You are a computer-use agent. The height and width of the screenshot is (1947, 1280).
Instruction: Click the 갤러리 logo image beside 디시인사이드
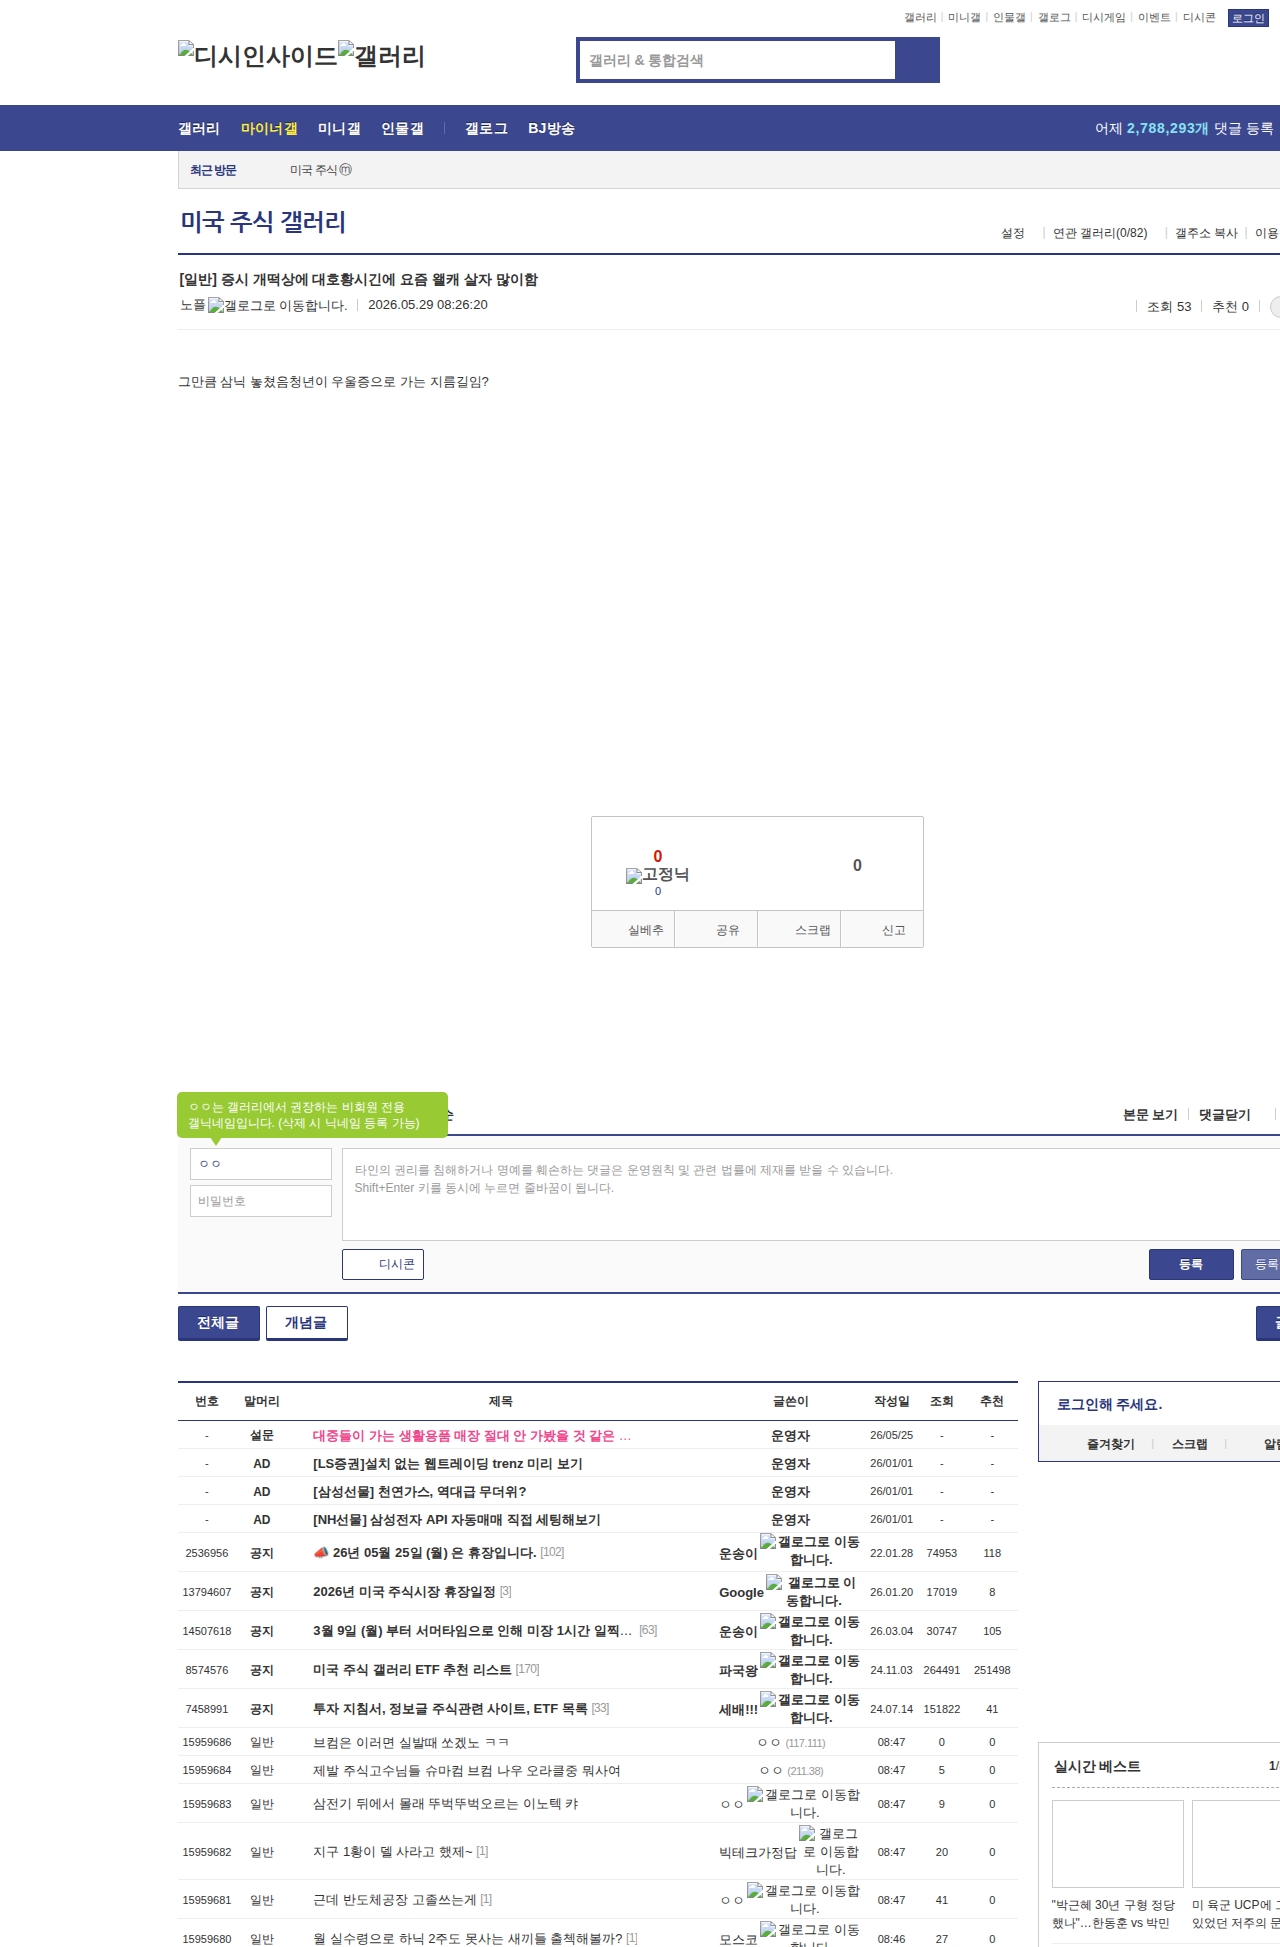pyautogui.click(x=381, y=55)
